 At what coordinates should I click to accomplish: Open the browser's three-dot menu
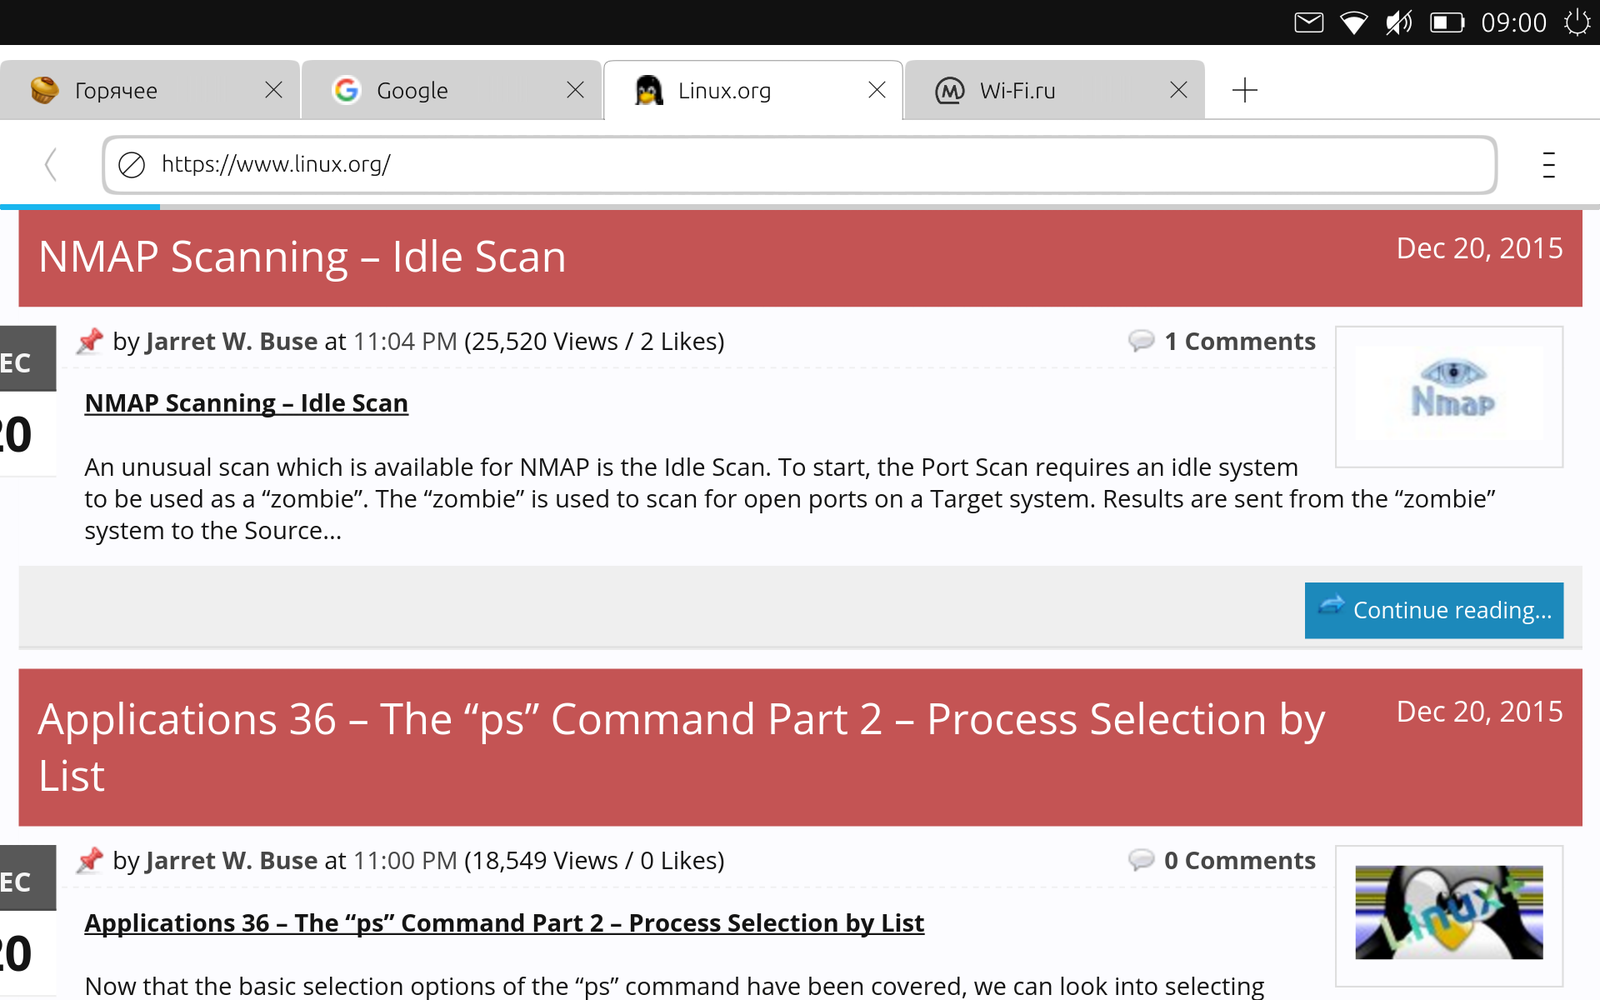(1548, 164)
